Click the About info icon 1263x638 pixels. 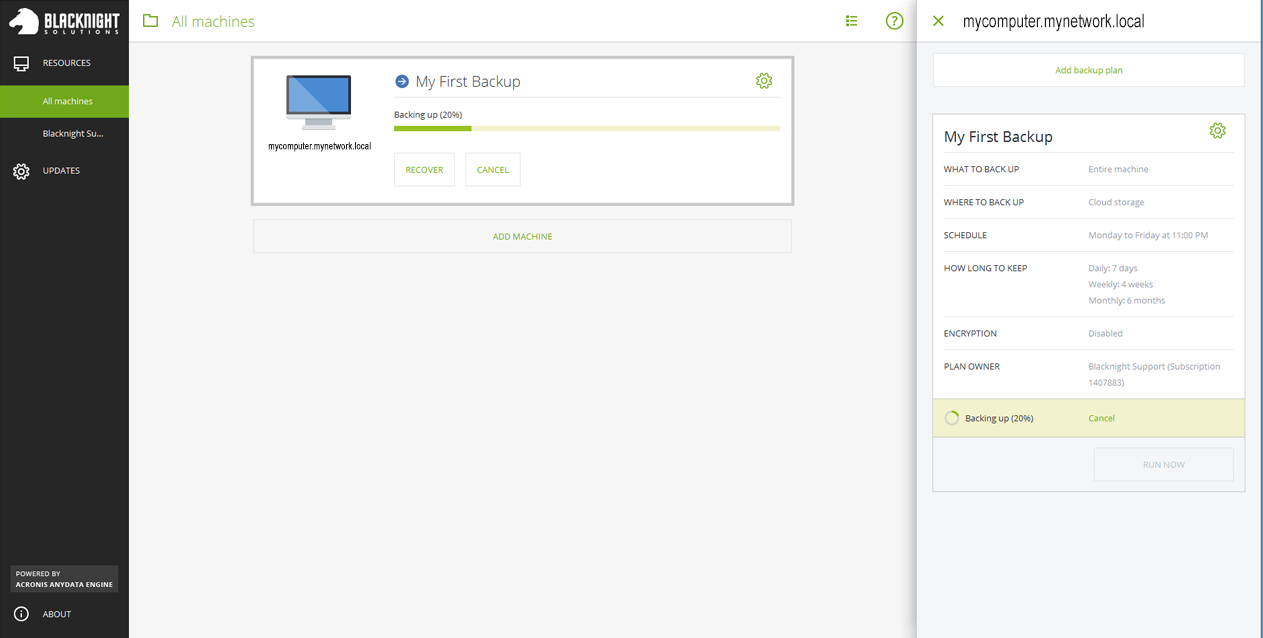21,614
